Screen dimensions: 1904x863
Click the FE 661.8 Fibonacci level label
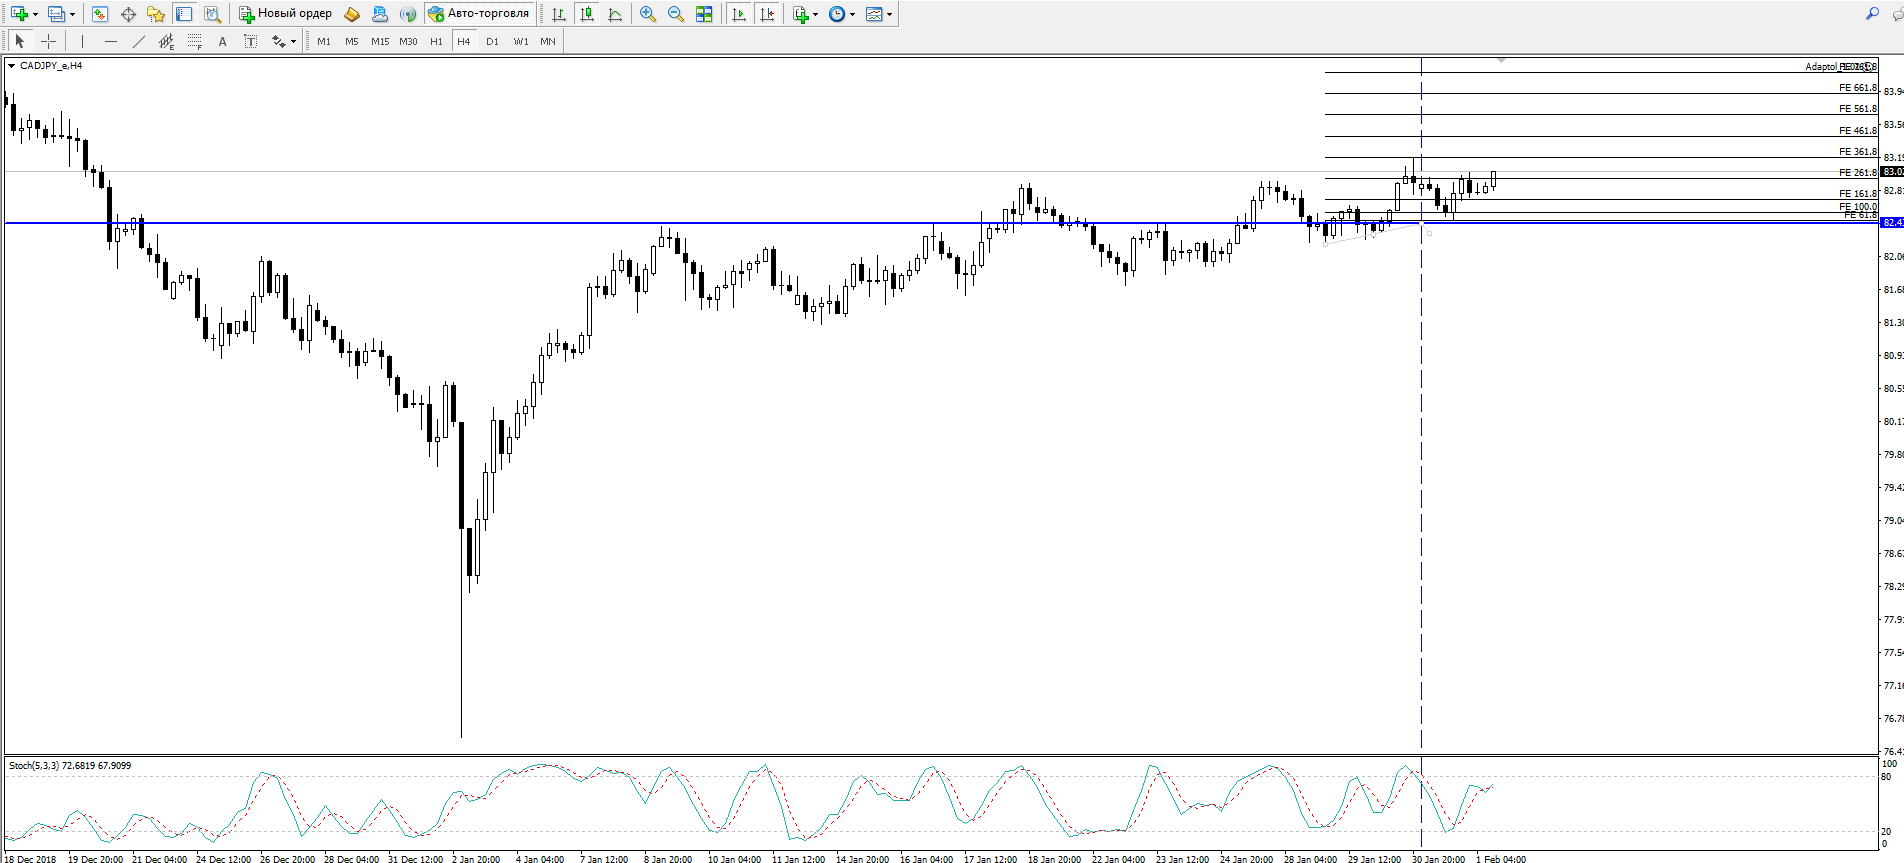point(1858,88)
